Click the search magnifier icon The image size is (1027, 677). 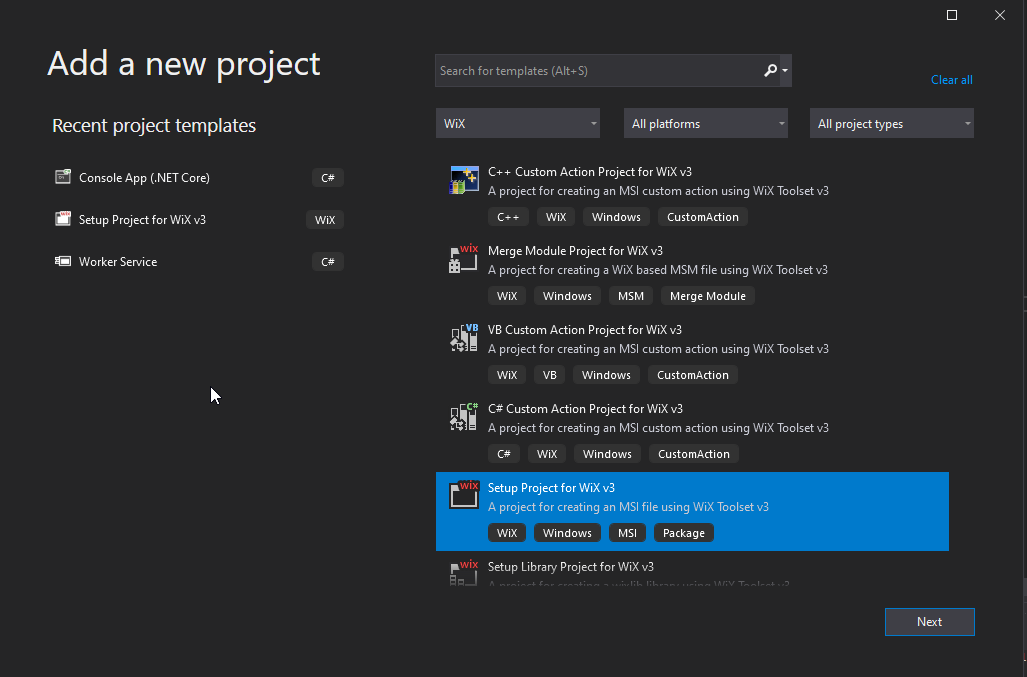click(x=770, y=71)
